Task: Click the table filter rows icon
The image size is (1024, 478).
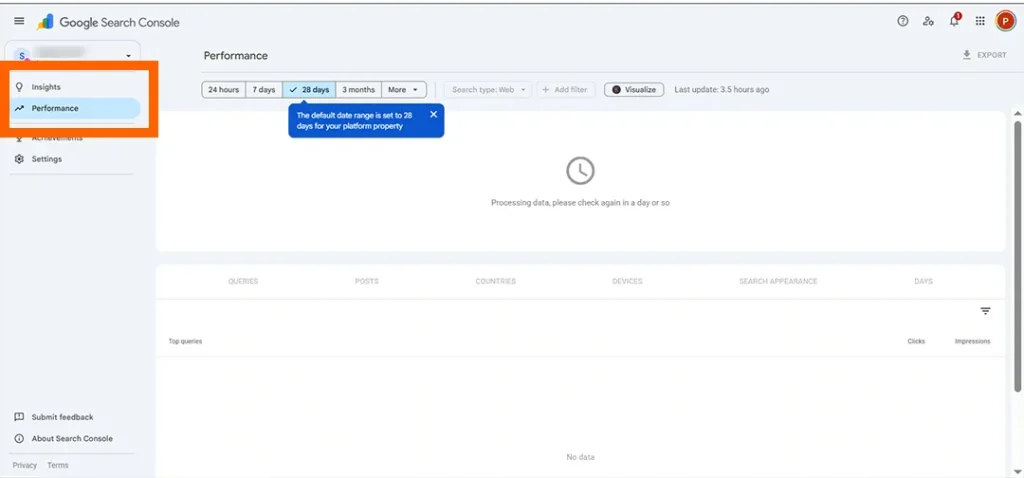Action: 985,311
